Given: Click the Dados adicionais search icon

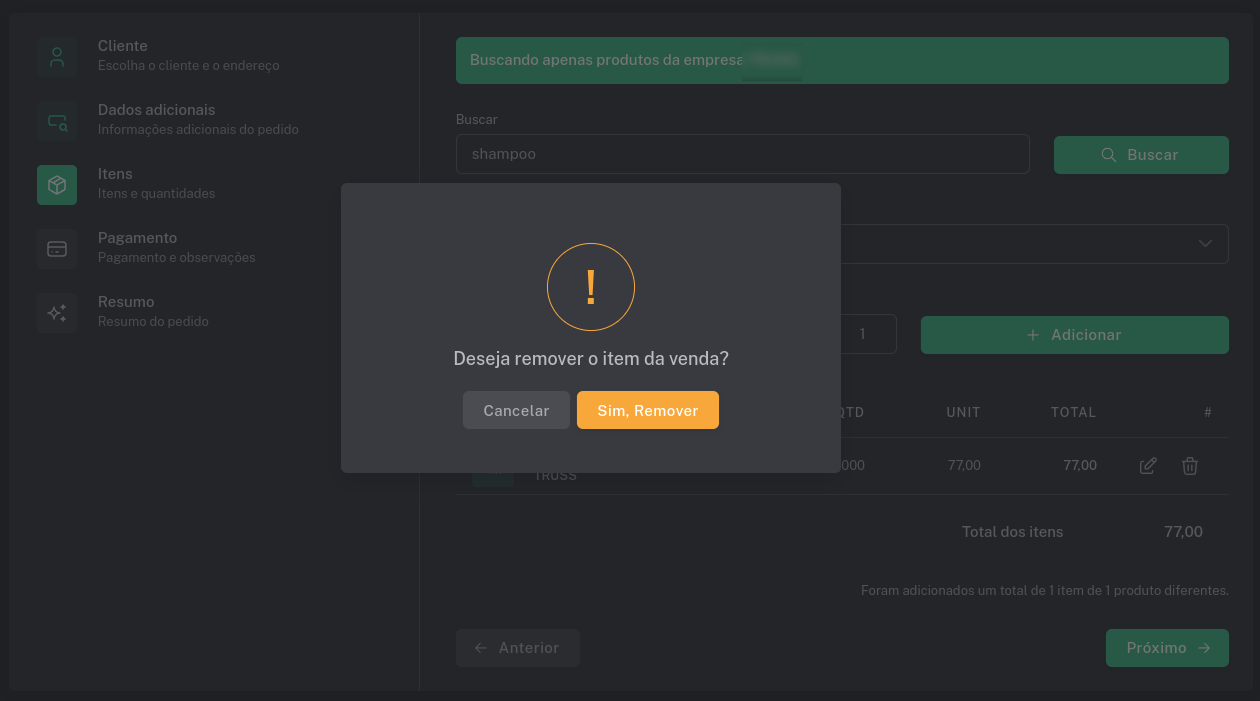Looking at the screenshot, I should click(x=57, y=121).
